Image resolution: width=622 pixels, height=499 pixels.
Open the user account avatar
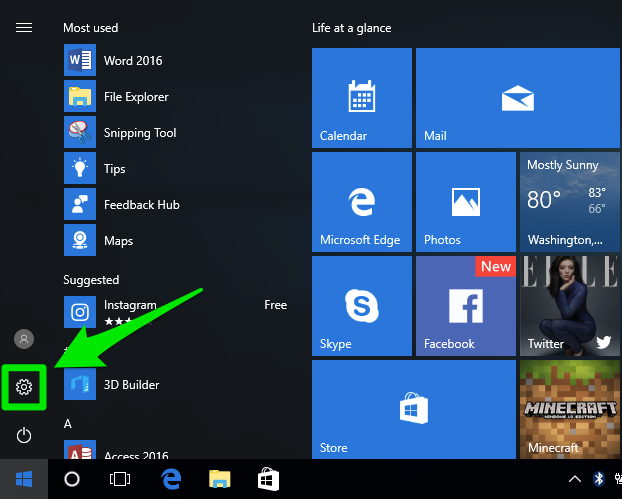pos(24,339)
